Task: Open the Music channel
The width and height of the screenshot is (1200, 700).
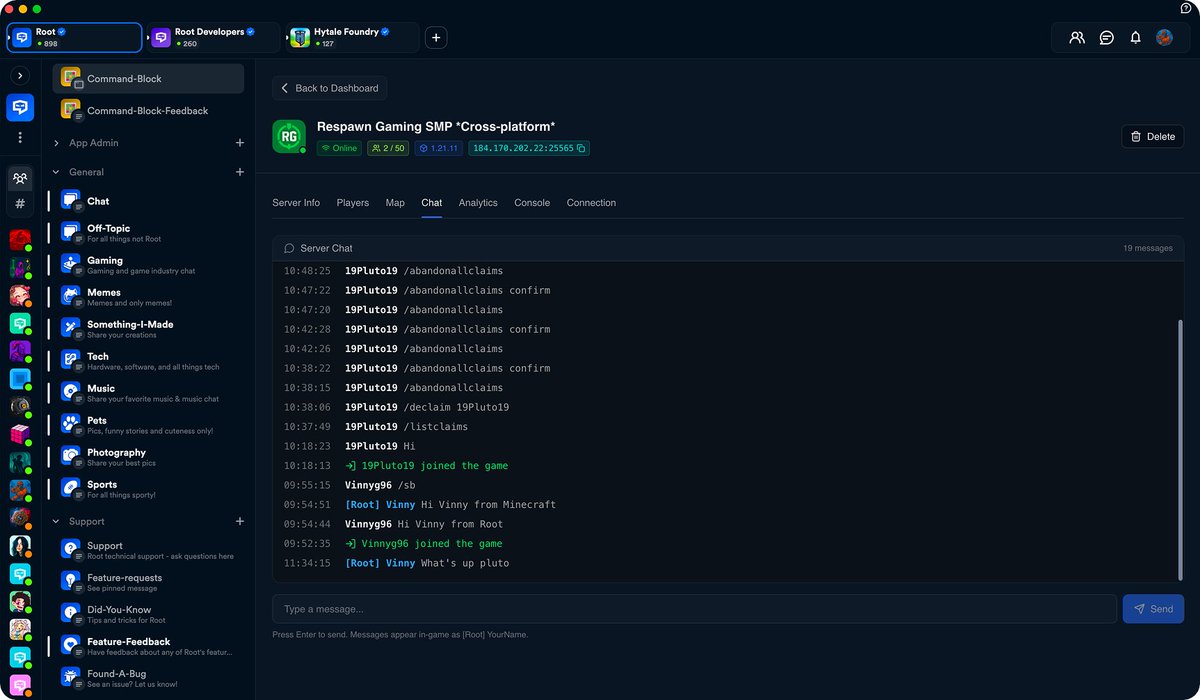Action: click(148, 393)
